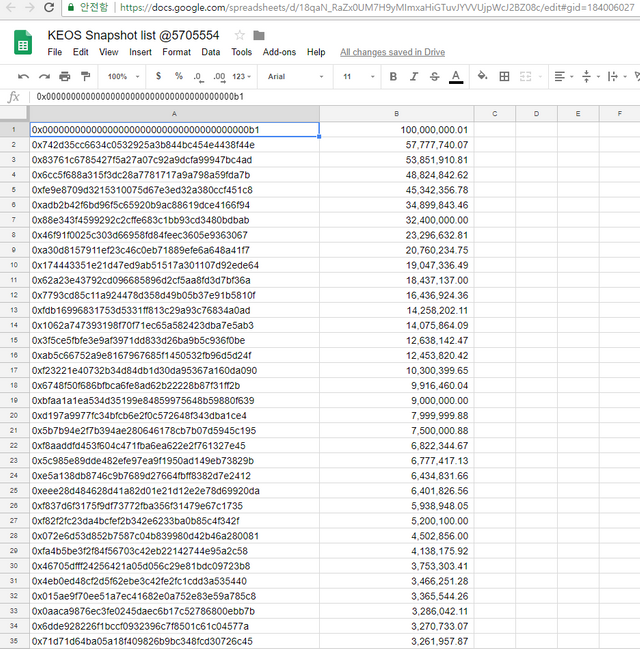Select column A header
The width and height of the screenshot is (640, 649).
coord(174,113)
